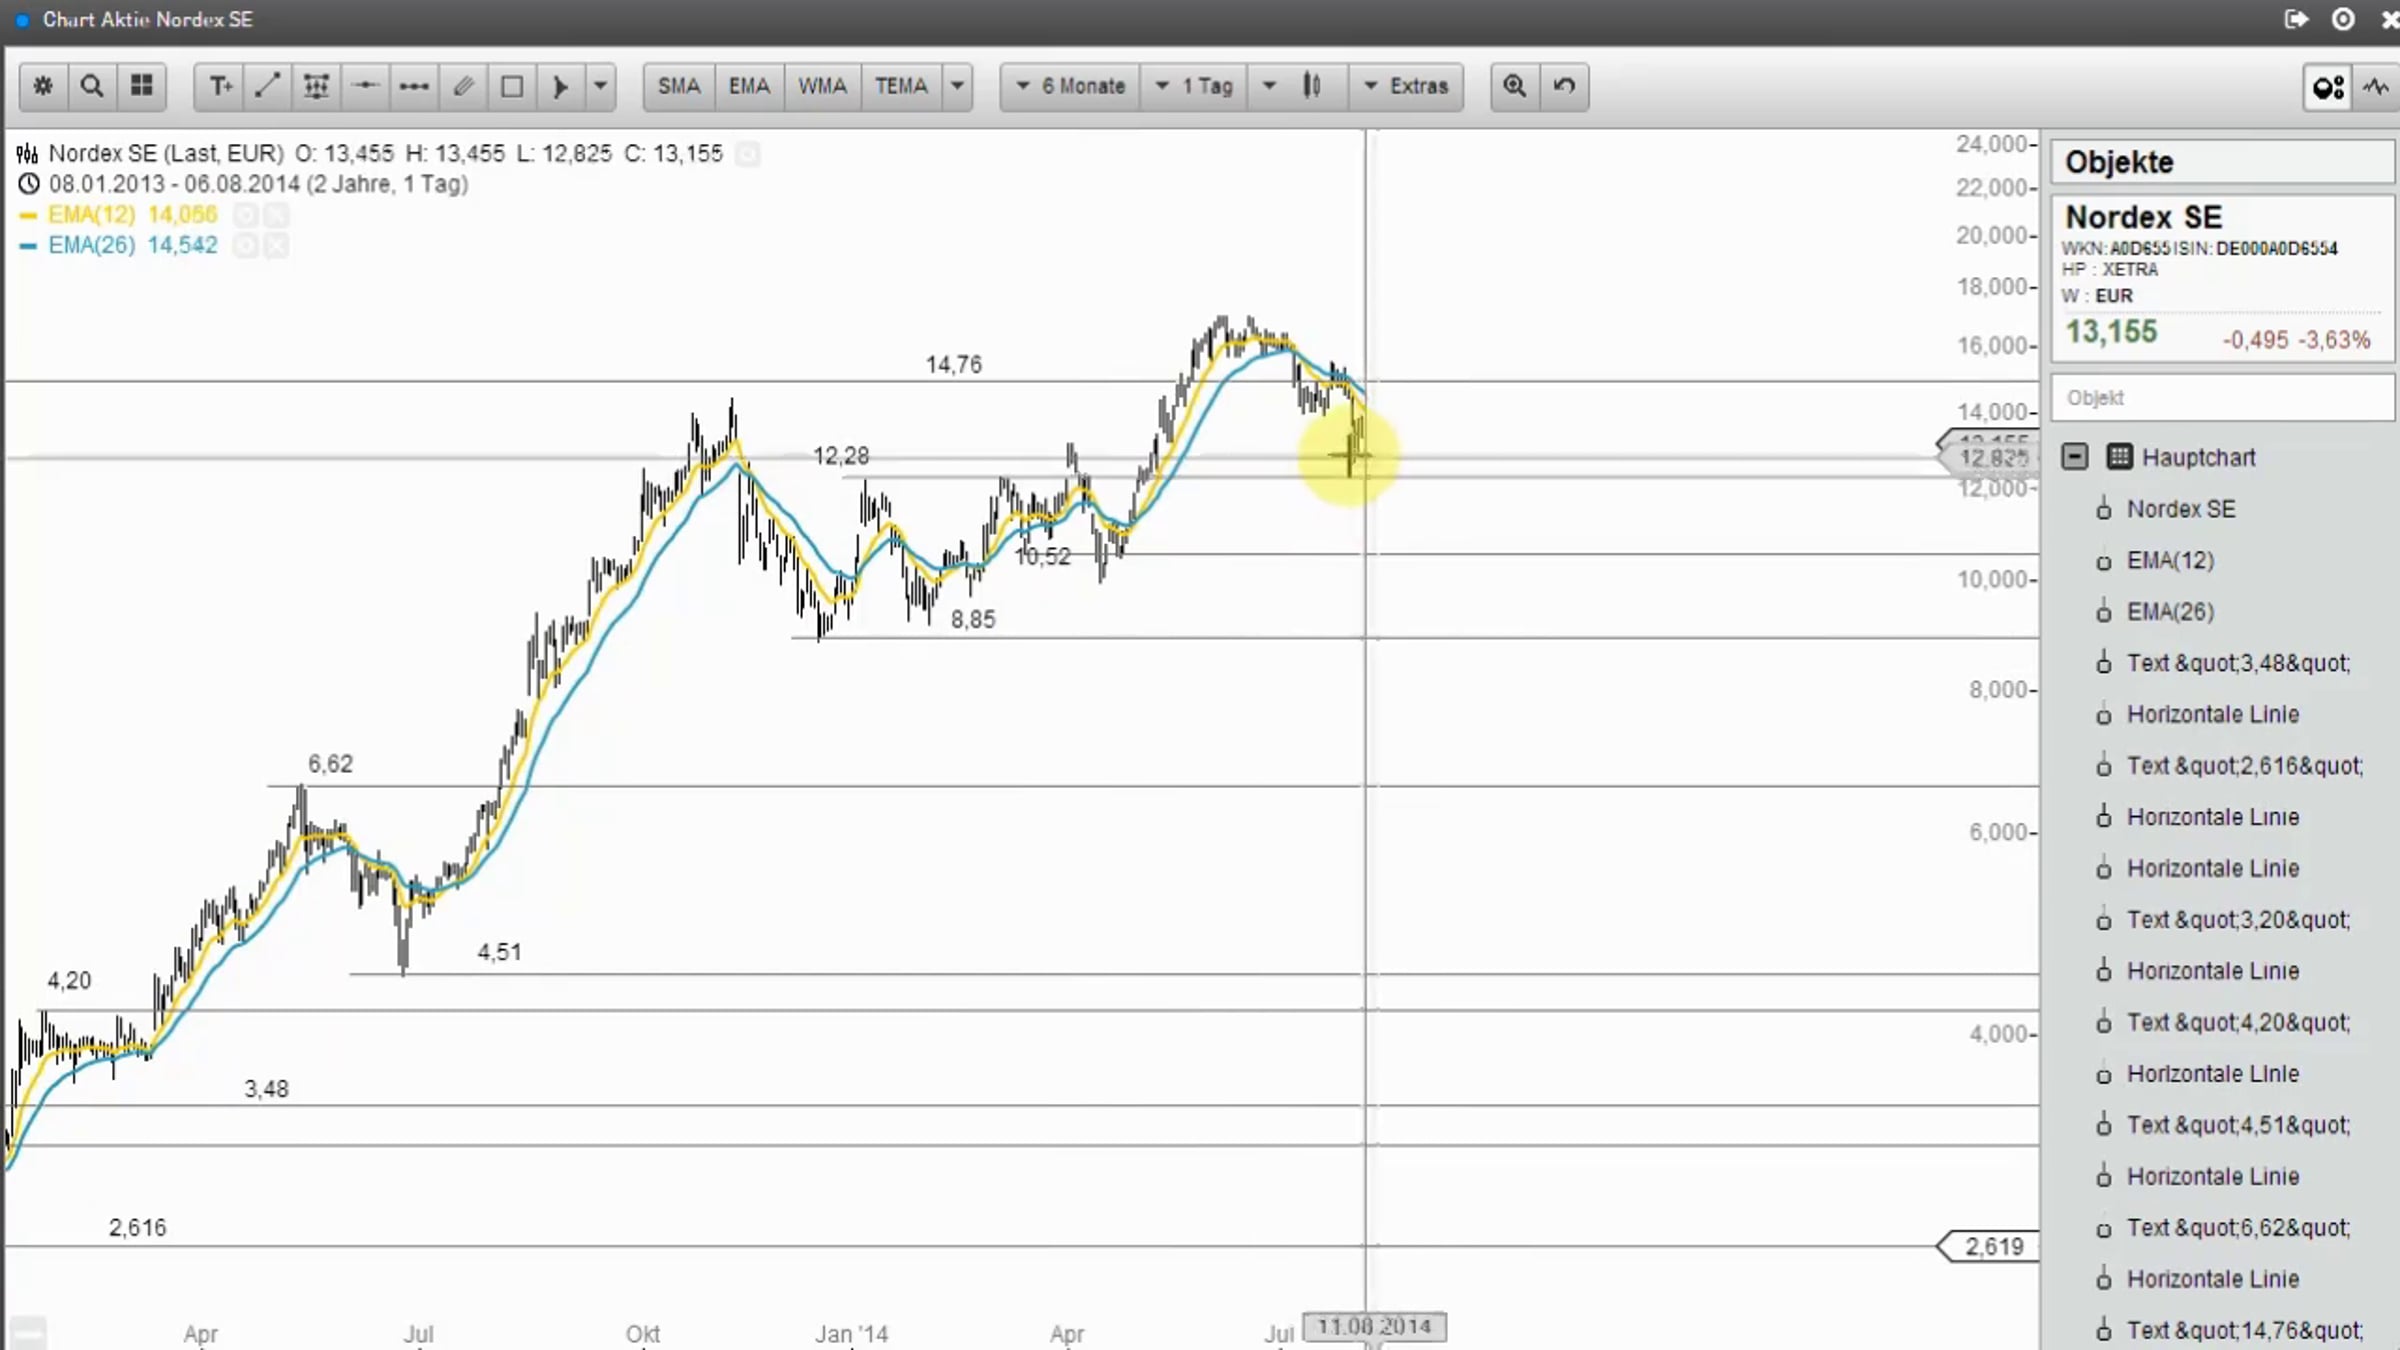This screenshot has width=2400, height=1350.
Task: Open chart settings gear in toolbar
Action: coord(43,86)
